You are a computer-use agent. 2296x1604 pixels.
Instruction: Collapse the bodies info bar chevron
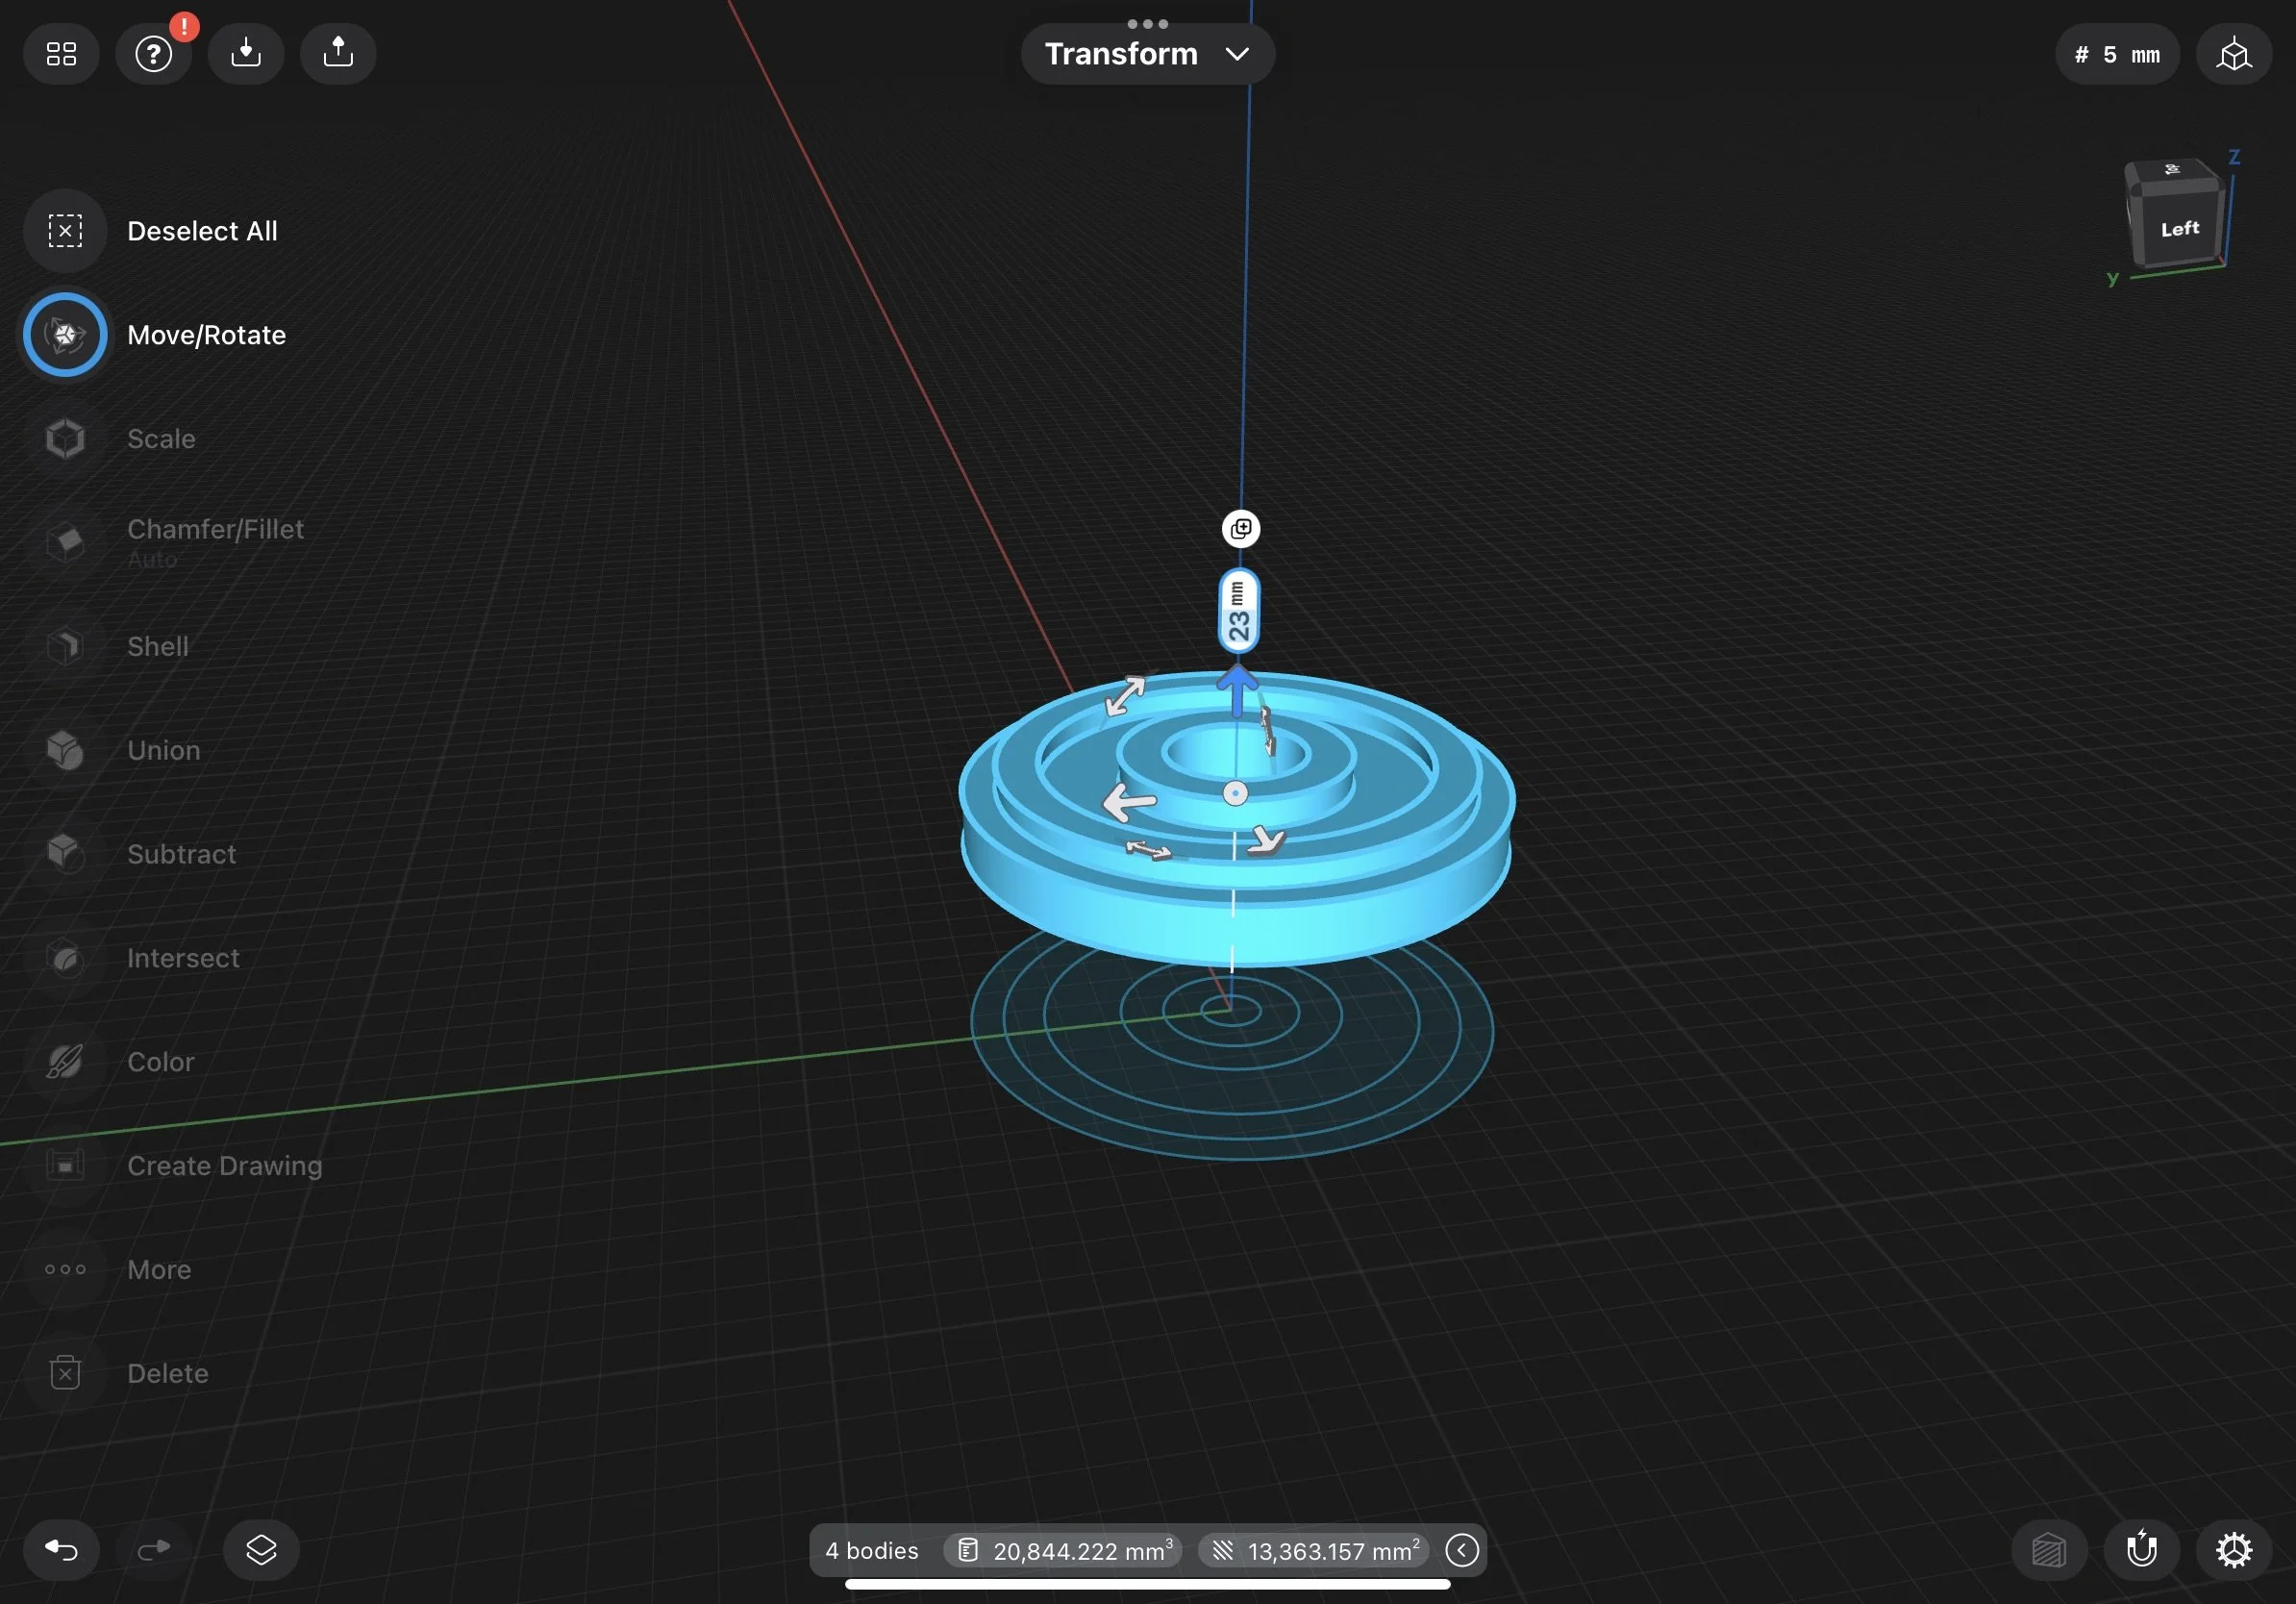(x=1461, y=1550)
